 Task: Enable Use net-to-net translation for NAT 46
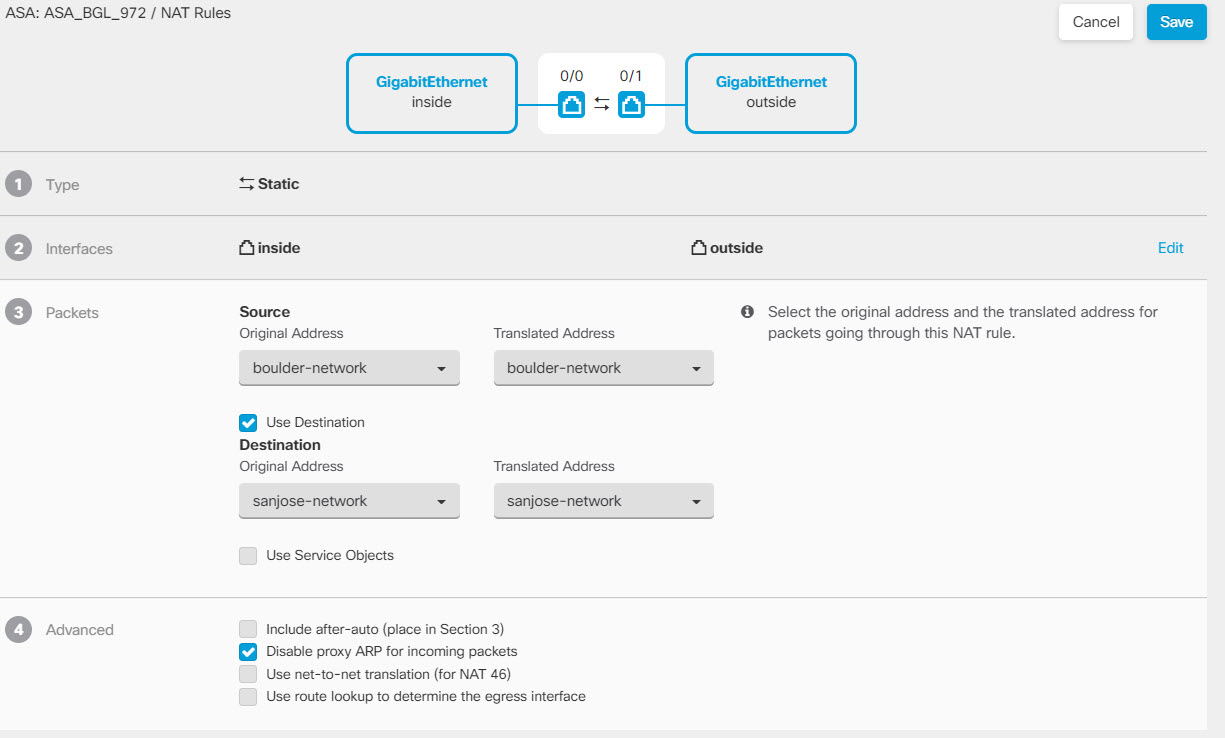[248, 674]
